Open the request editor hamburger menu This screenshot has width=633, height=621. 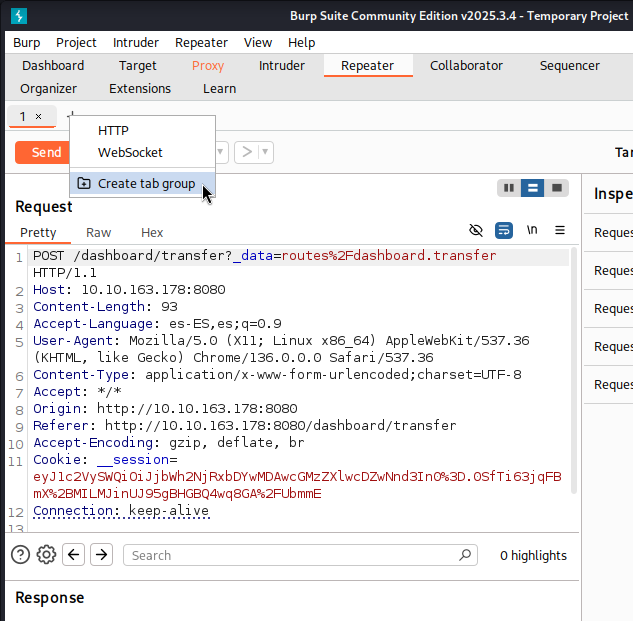(x=560, y=230)
